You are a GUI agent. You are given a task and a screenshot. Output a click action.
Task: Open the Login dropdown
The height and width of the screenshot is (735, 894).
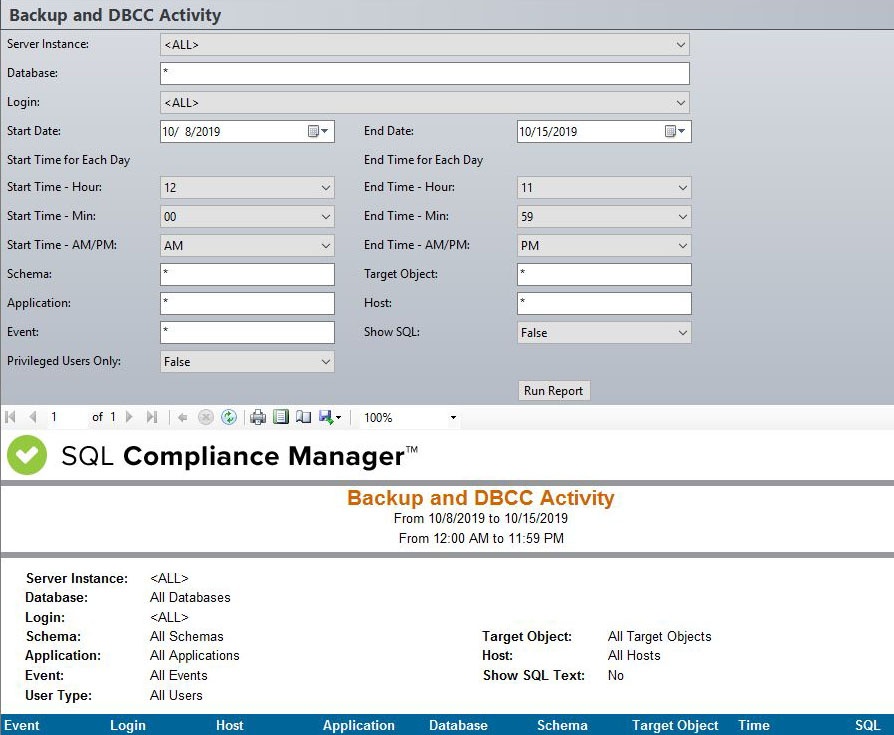pos(681,102)
